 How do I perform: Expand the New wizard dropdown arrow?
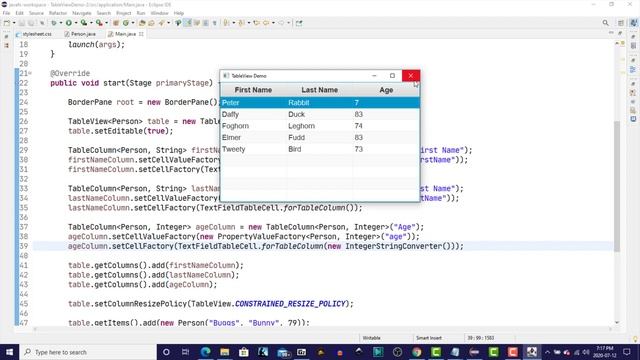[x=14, y=23]
